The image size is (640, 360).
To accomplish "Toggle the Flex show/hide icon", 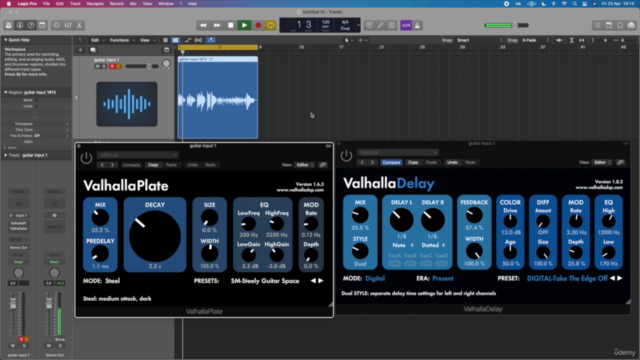I will point(198,40).
